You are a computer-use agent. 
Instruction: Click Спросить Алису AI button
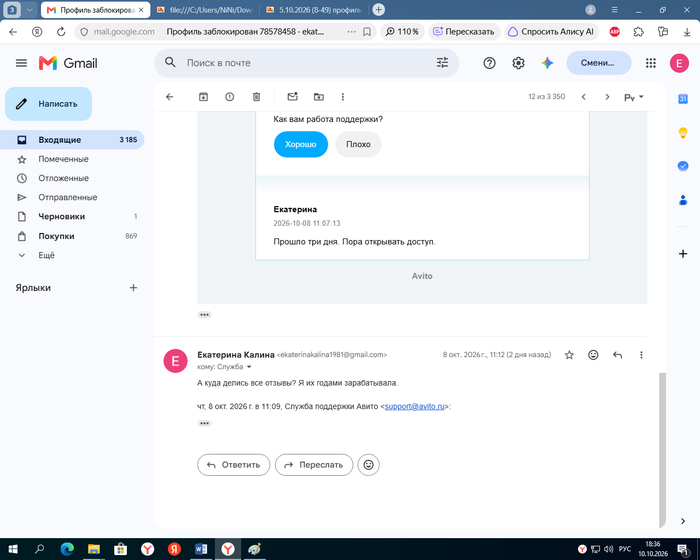[x=552, y=32]
